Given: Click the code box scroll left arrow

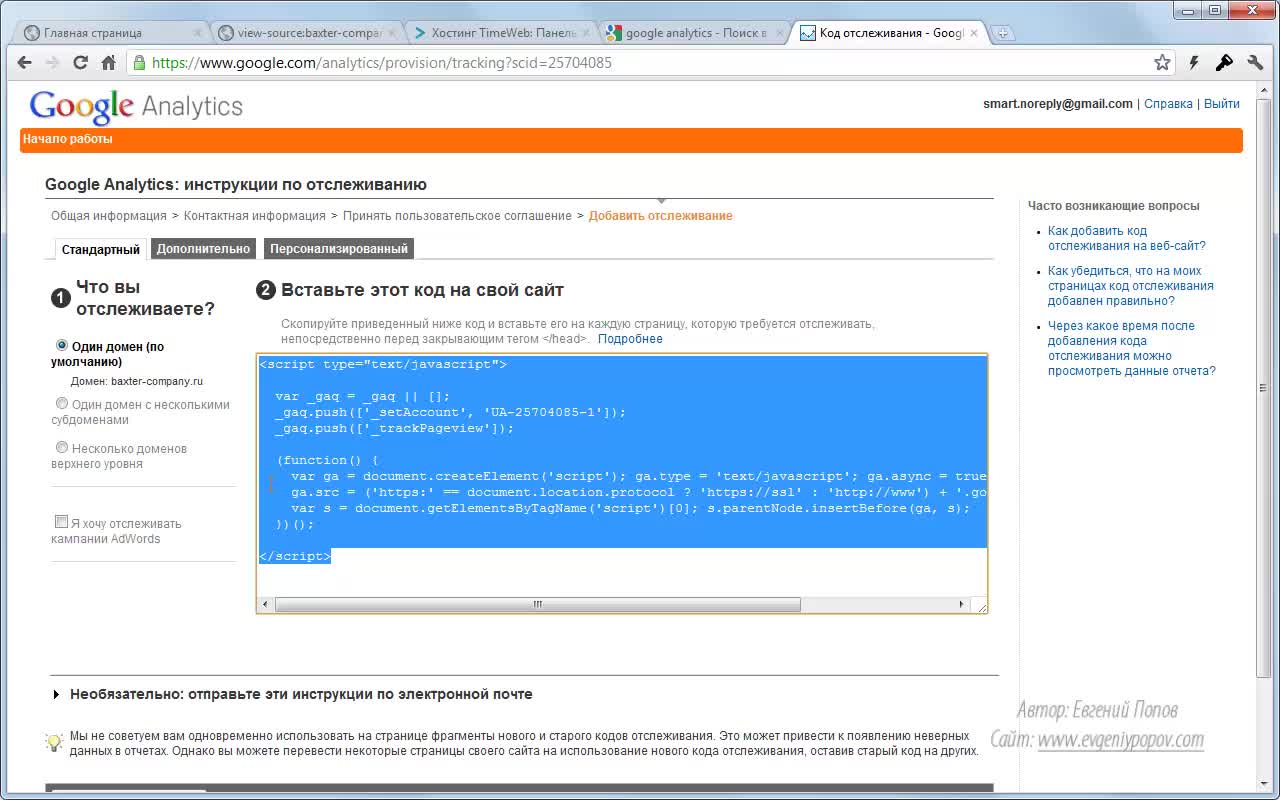Looking at the screenshot, I should pyautogui.click(x=266, y=605).
